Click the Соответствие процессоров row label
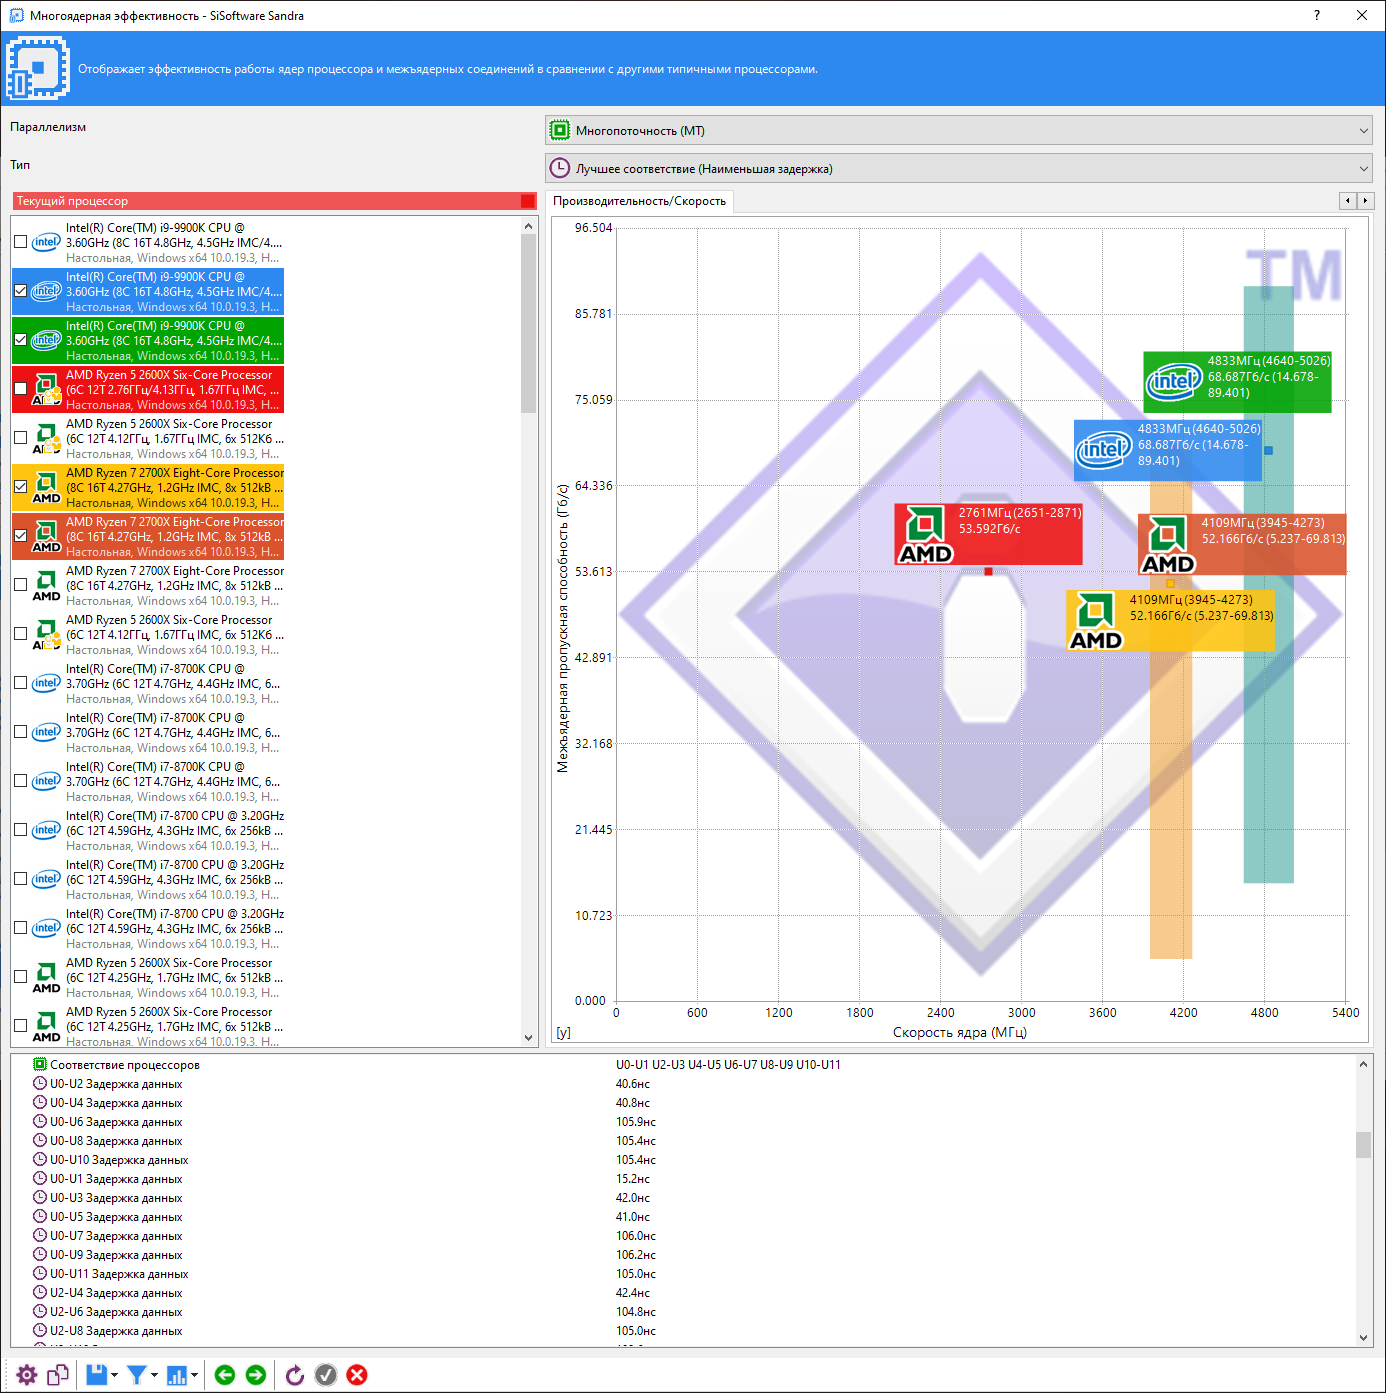The width and height of the screenshot is (1386, 1393). click(x=125, y=1064)
